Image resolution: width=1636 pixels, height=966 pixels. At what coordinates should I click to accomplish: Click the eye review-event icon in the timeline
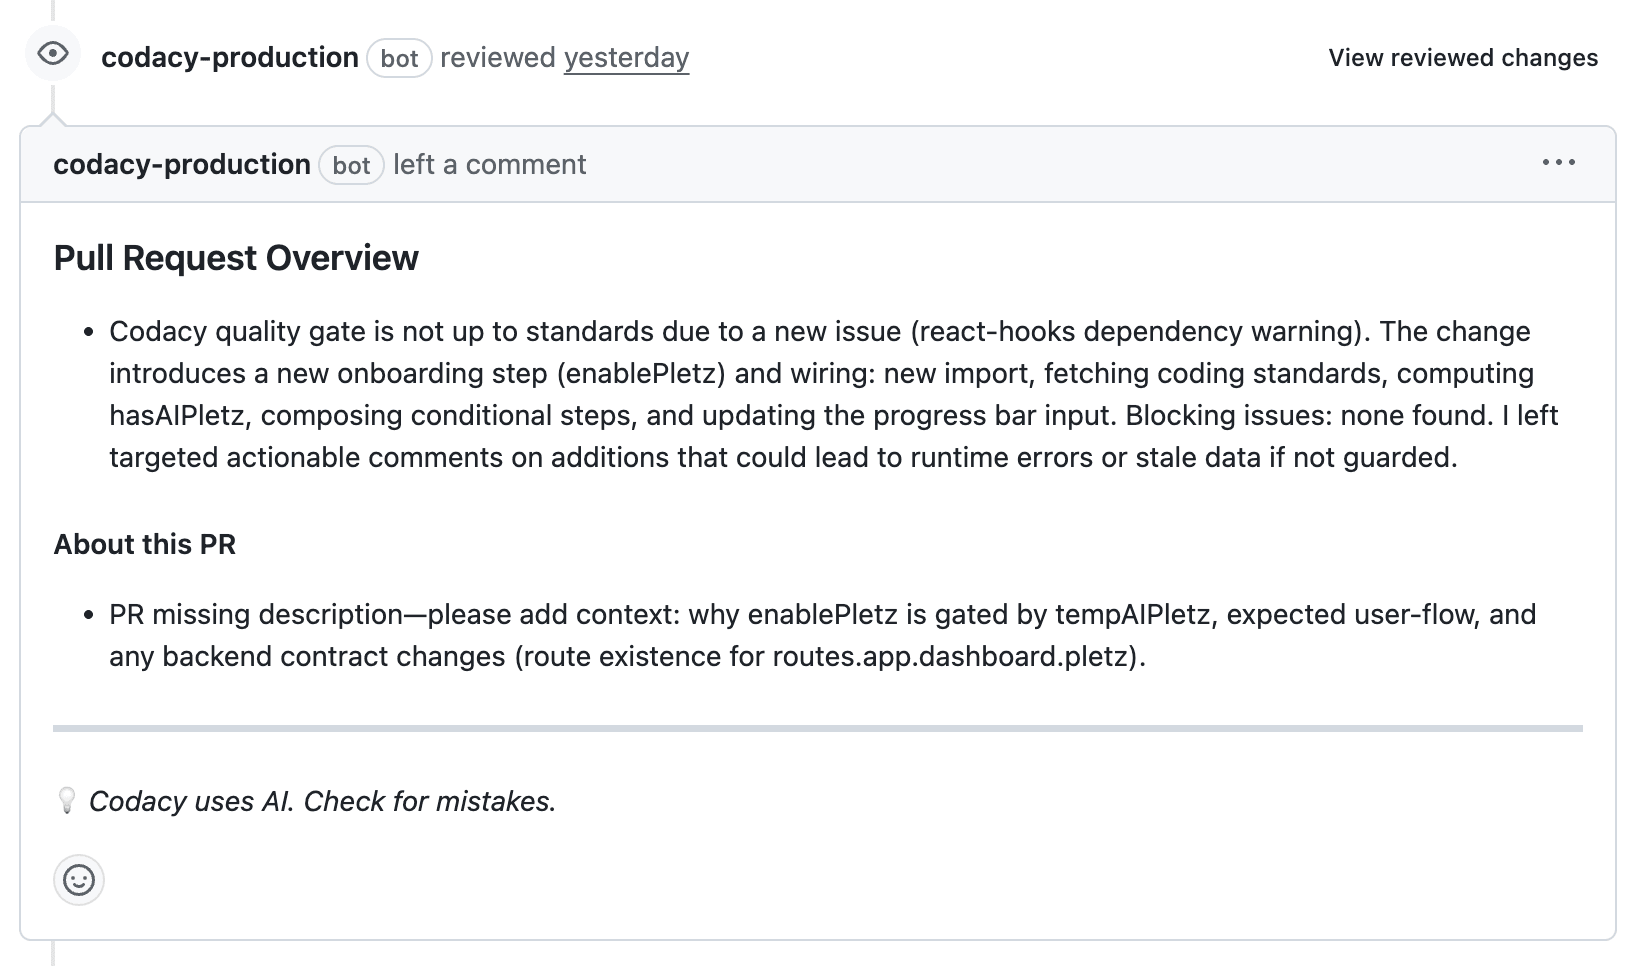tap(53, 55)
